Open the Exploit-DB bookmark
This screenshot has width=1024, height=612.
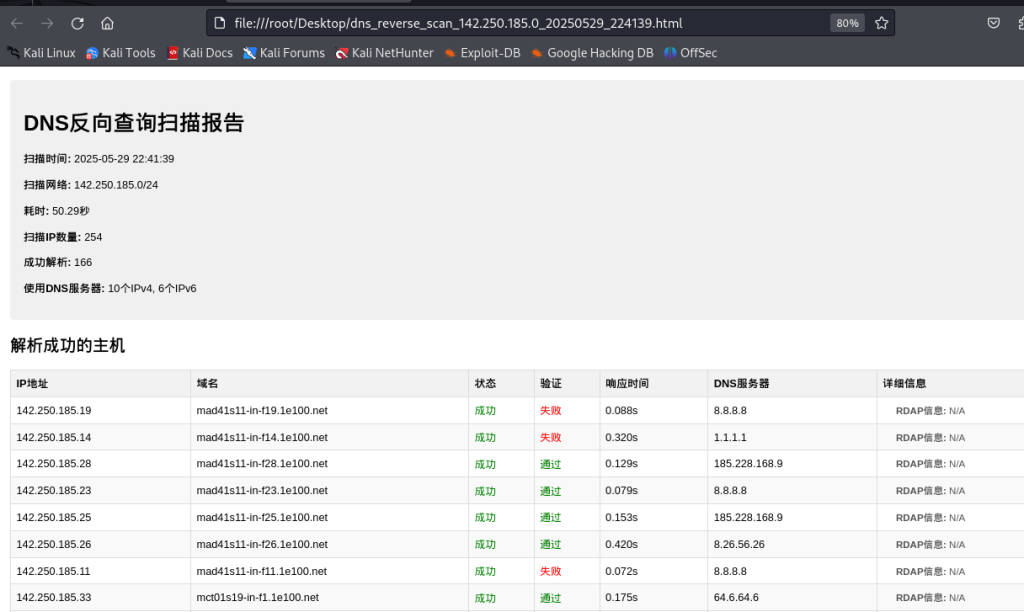481,53
